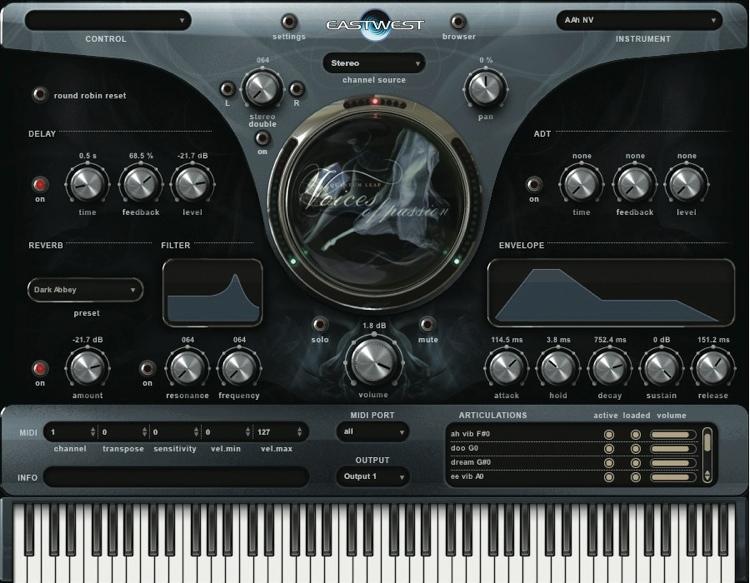Select the doo G0 articulation
This screenshot has height=583, width=750.
coord(464,448)
